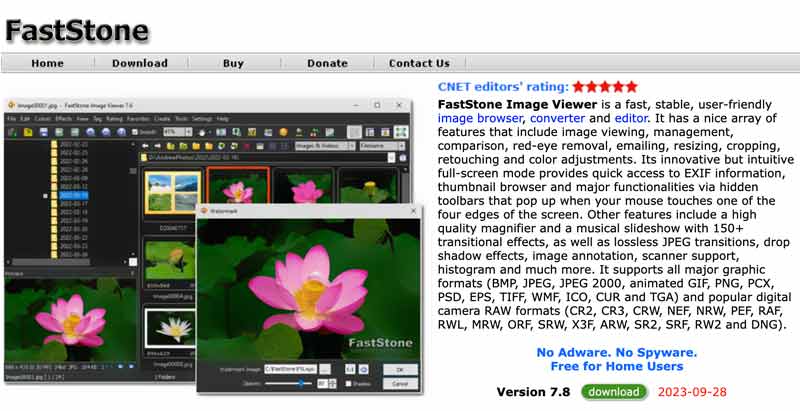Toggle the Smooth checkbox in the toolbar
Viewport: 800px width, 411px height.
click(x=135, y=132)
